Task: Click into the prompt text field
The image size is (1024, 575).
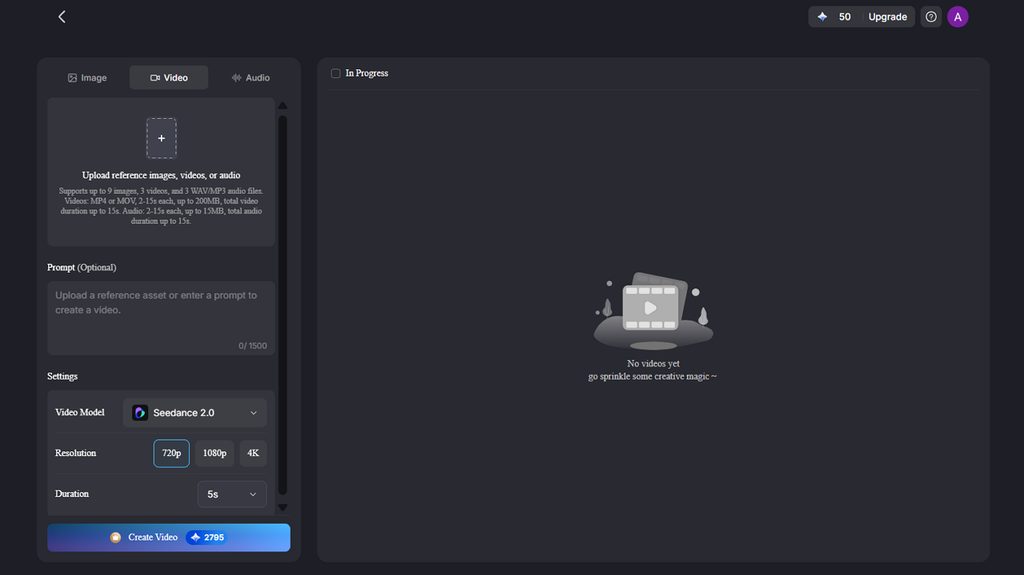Action: 161,318
